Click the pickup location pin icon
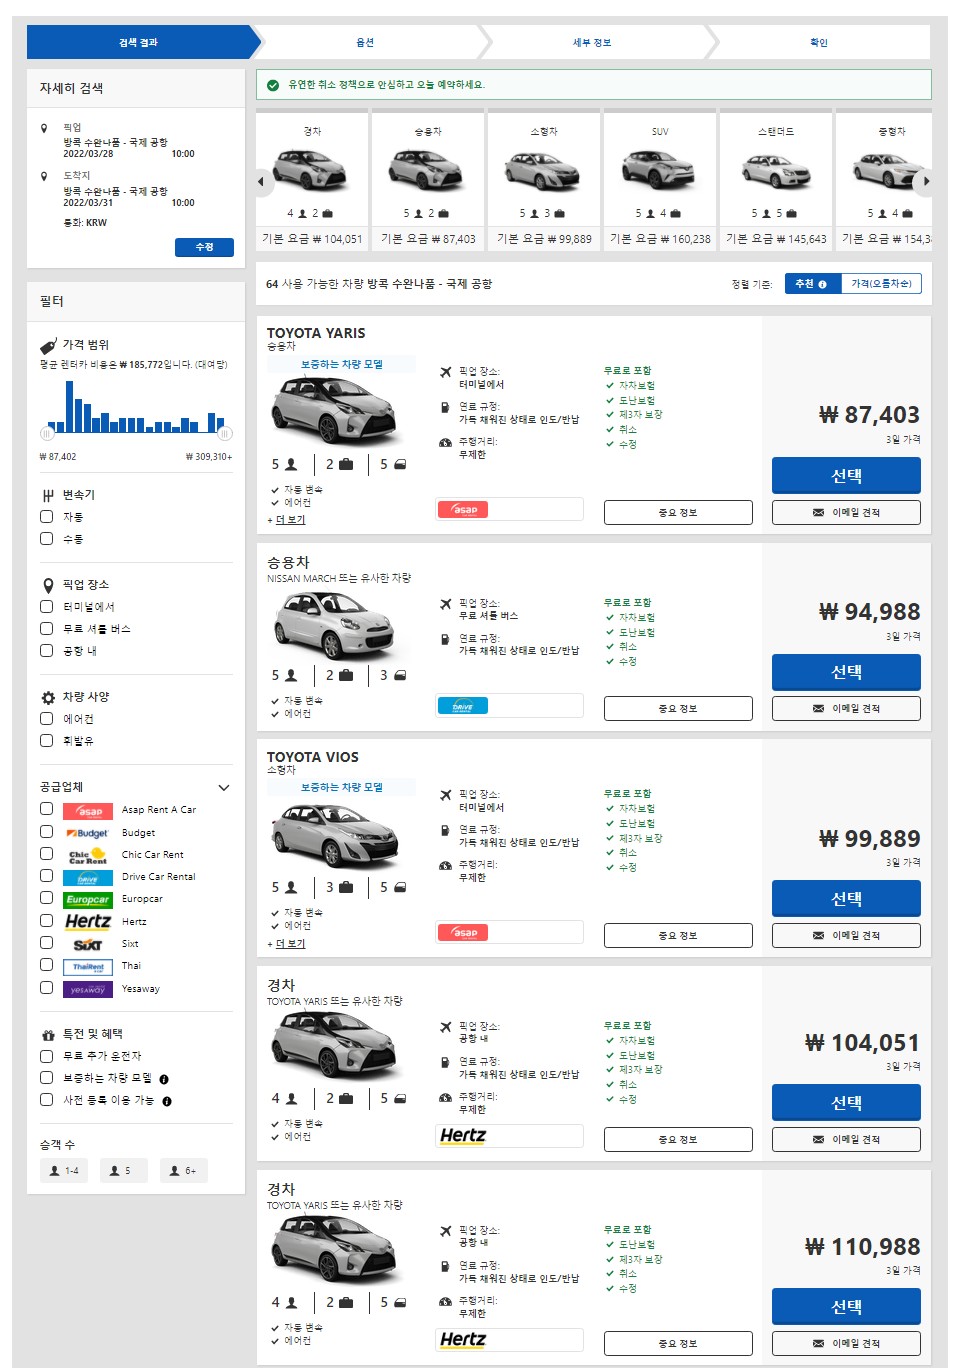 pyautogui.click(x=44, y=128)
